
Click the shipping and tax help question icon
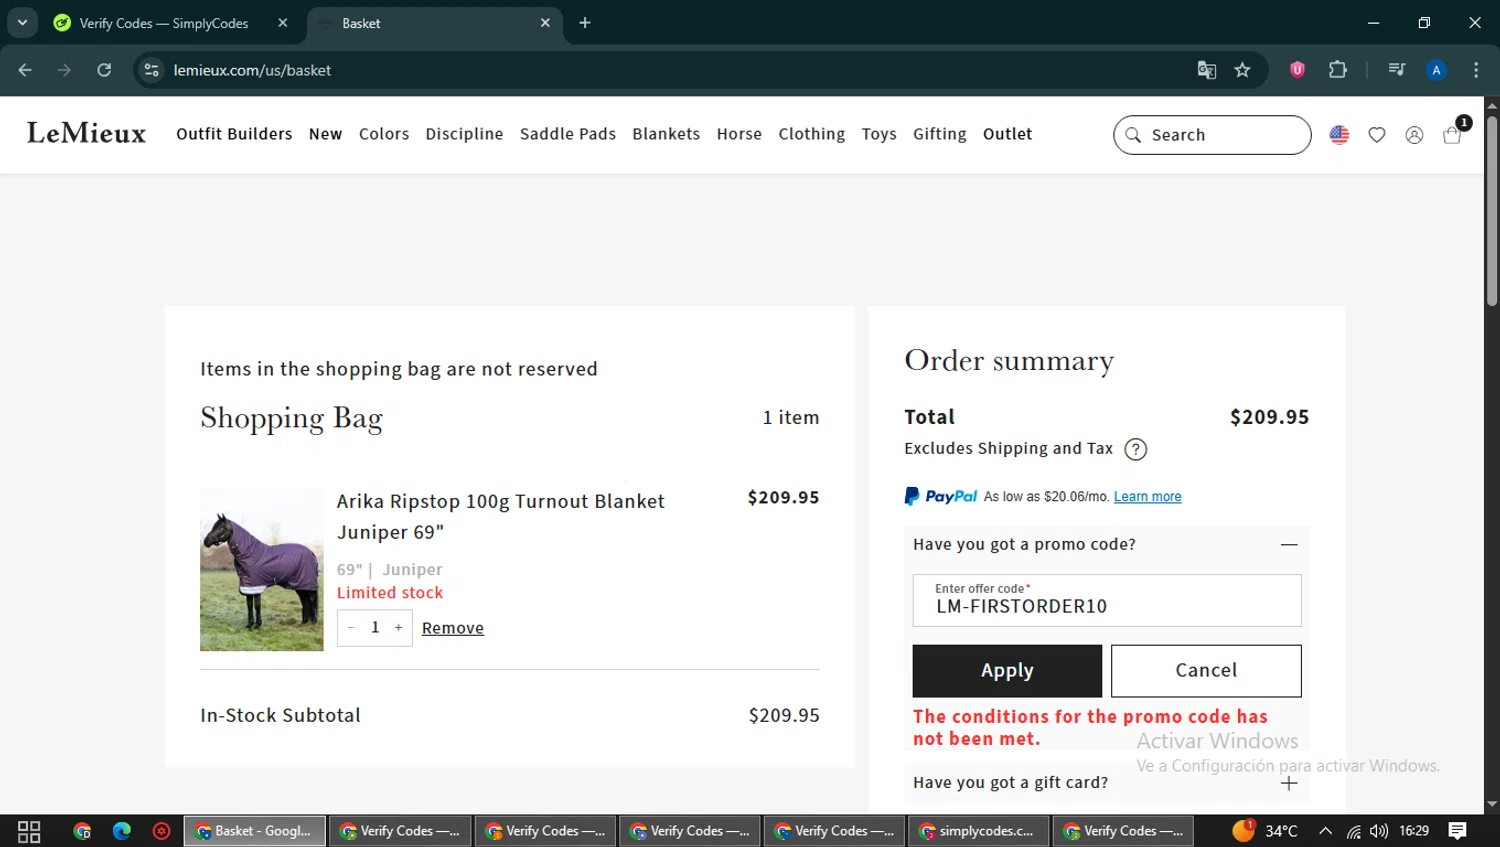[1135, 449]
